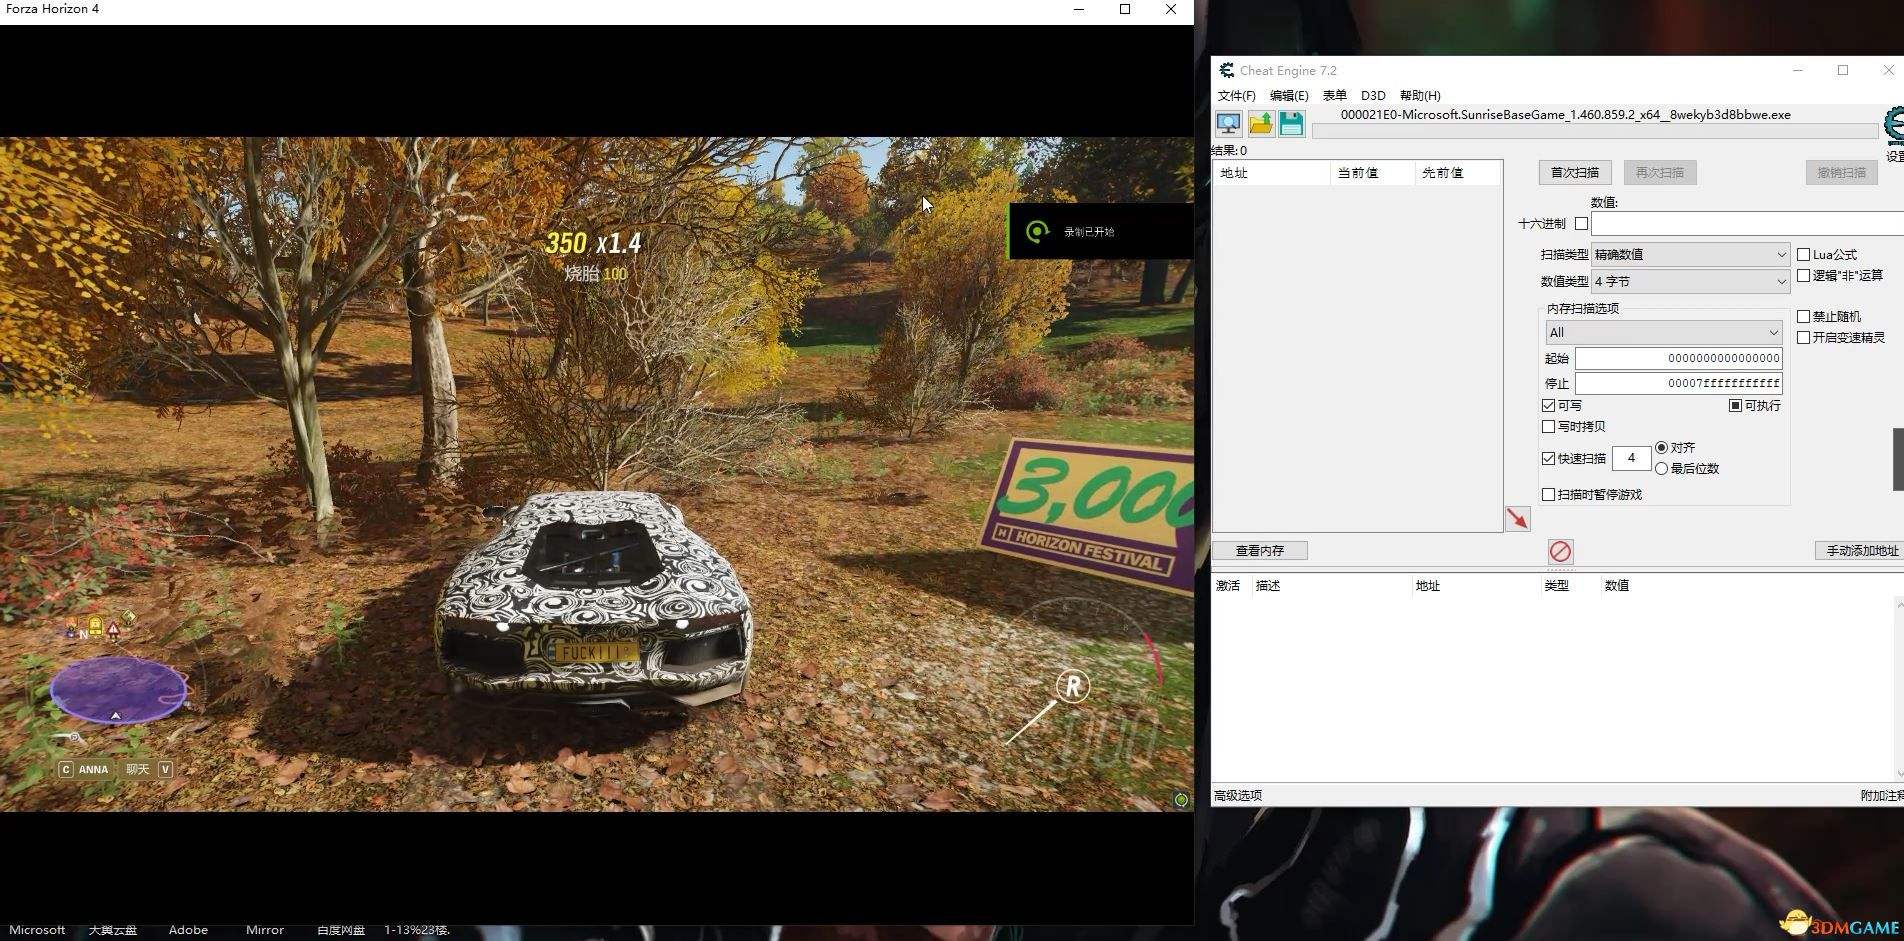Toggle the executable checkbox
The image size is (1904, 941).
[1736, 406]
